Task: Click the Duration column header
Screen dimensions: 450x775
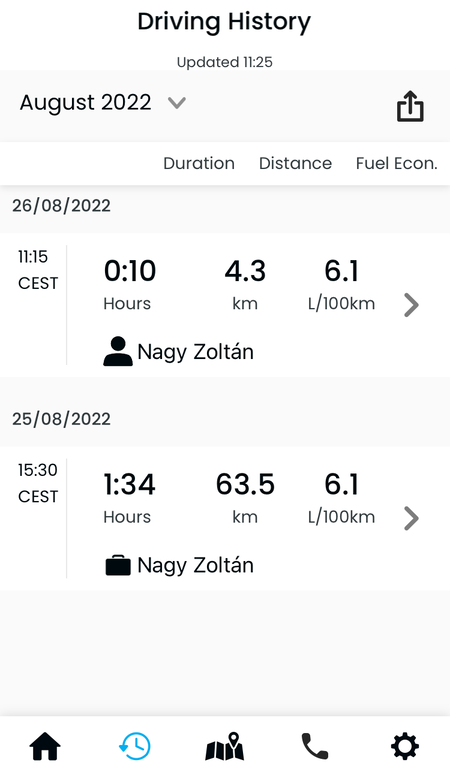Action: 199,164
